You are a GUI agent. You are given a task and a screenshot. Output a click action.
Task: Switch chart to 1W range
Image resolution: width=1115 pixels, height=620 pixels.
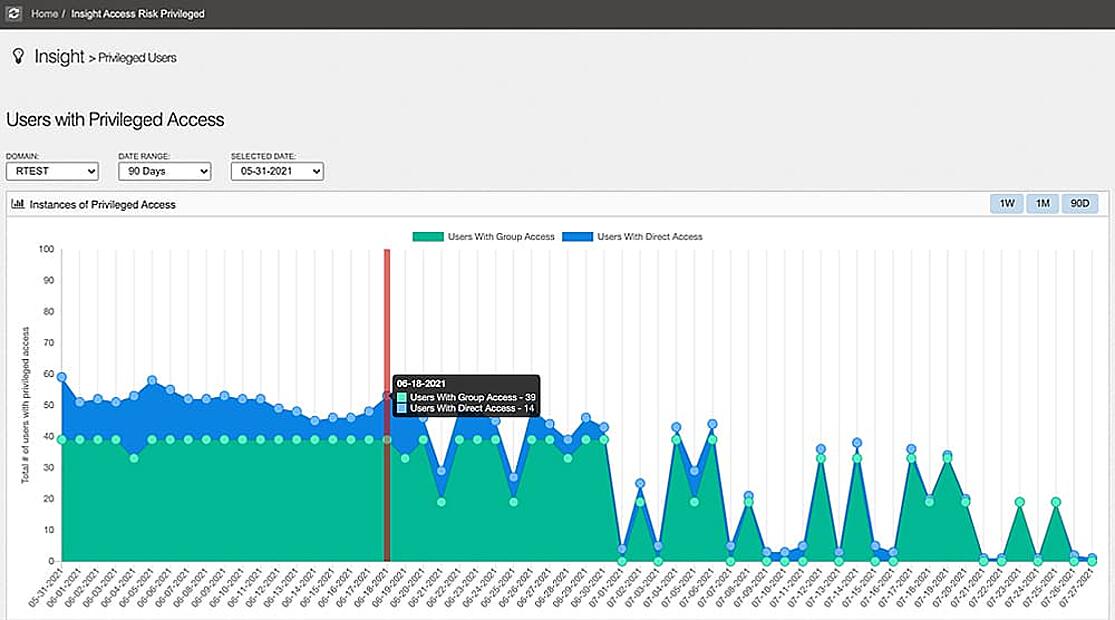coord(1007,204)
